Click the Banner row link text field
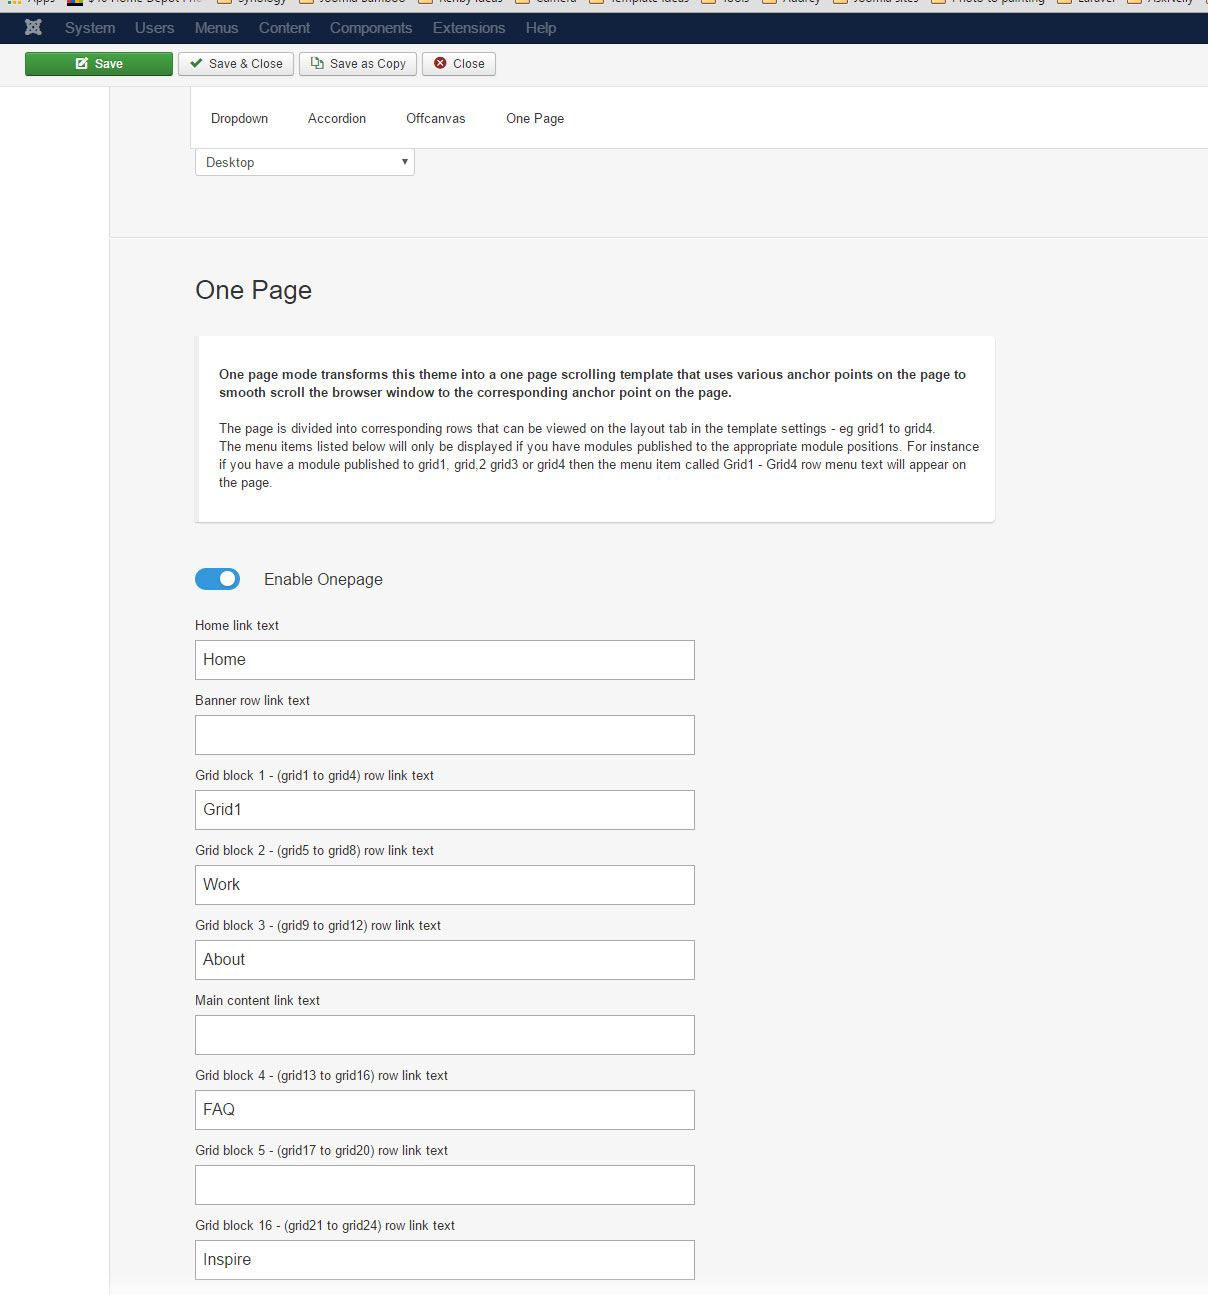Viewport: 1208px width, 1295px height. click(x=445, y=735)
